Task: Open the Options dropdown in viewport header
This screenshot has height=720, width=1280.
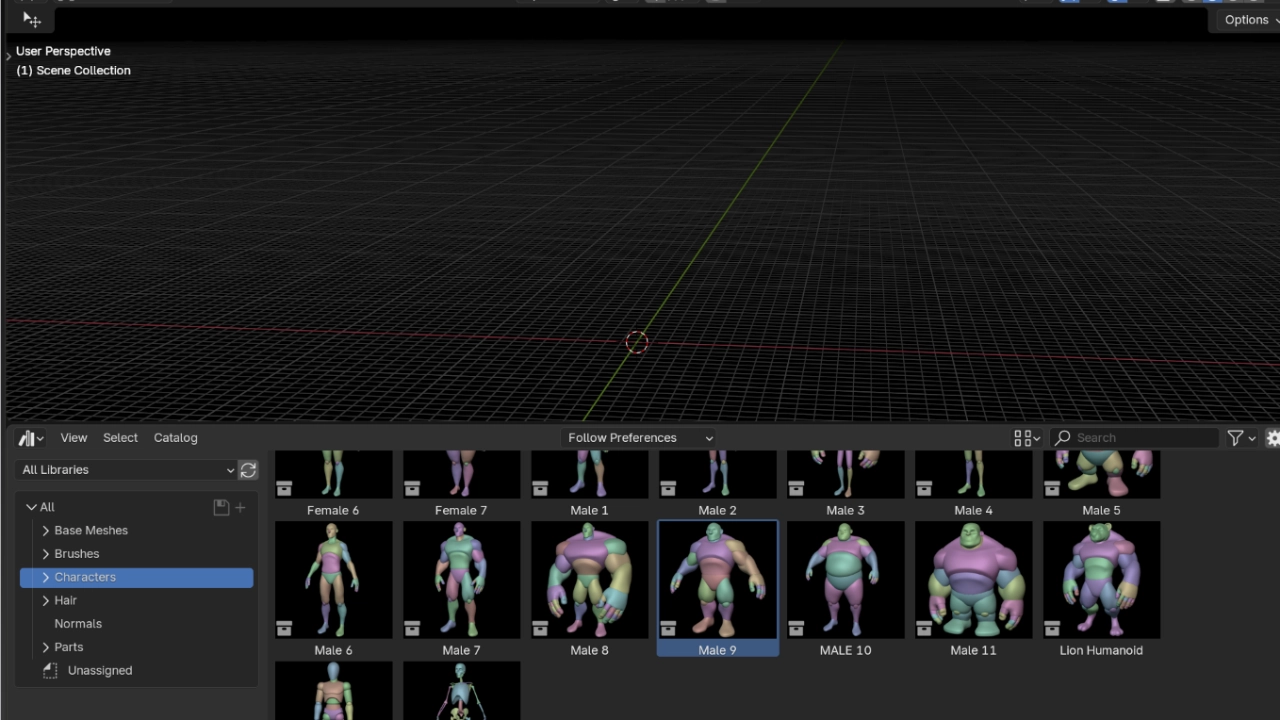Action: [1251, 19]
